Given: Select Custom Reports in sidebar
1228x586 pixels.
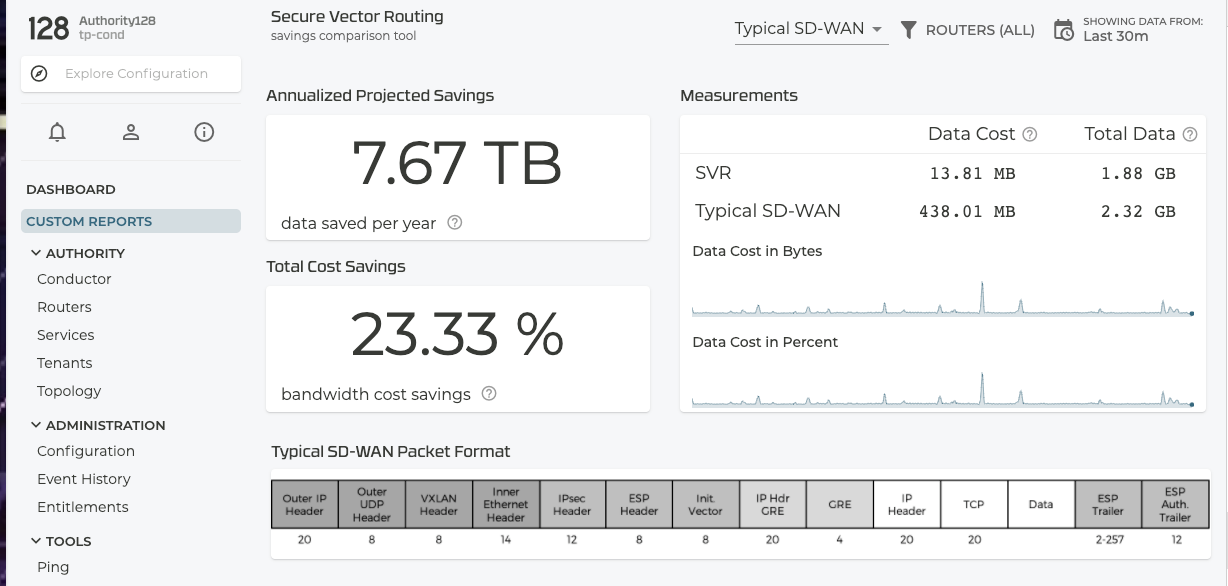Looking at the screenshot, I should [x=89, y=221].
